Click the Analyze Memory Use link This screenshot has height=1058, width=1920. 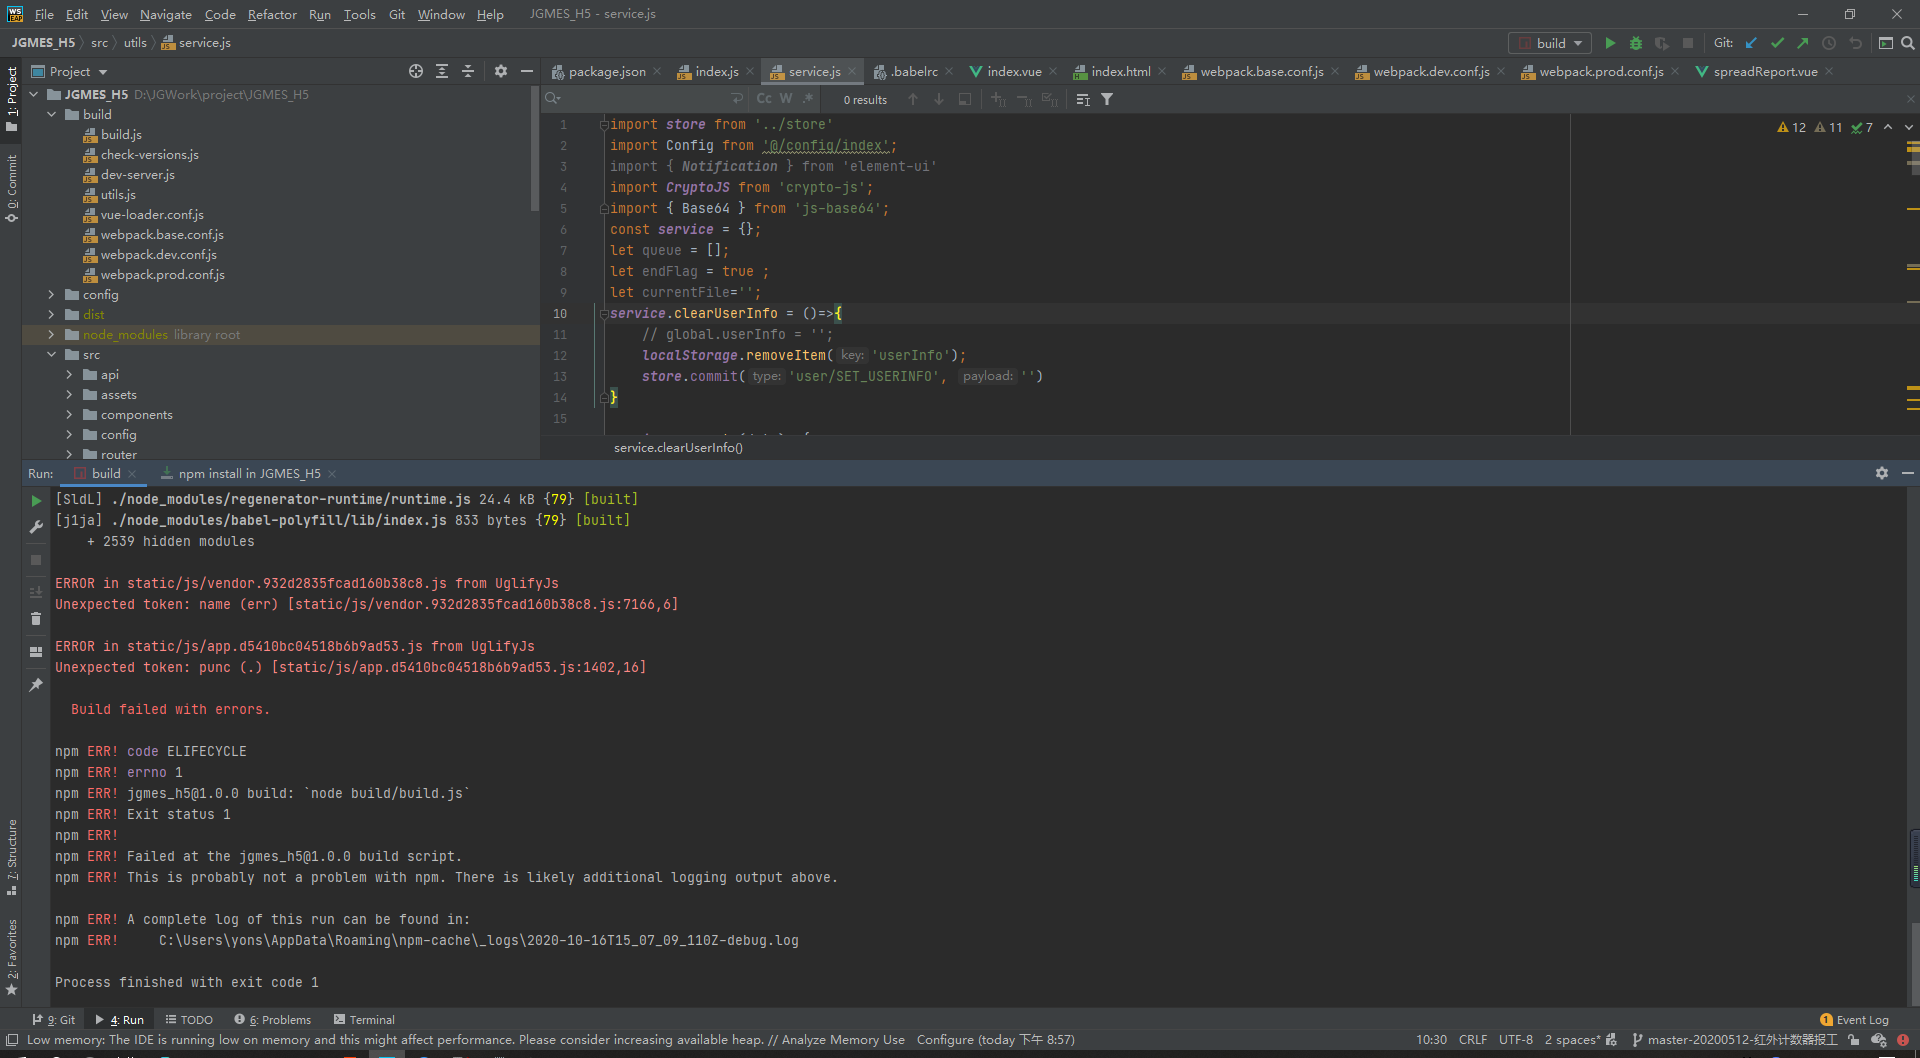(x=842, y=1040)
